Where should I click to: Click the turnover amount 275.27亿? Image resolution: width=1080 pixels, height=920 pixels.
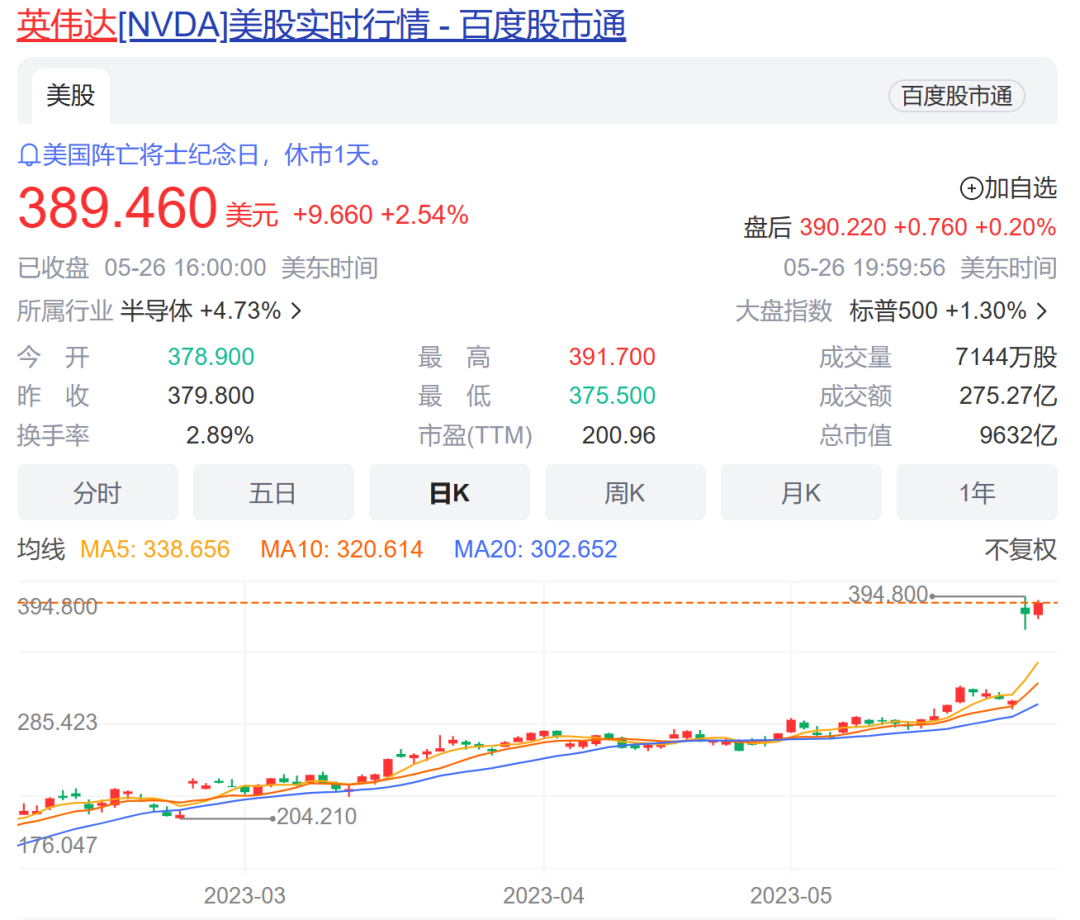1008,396
